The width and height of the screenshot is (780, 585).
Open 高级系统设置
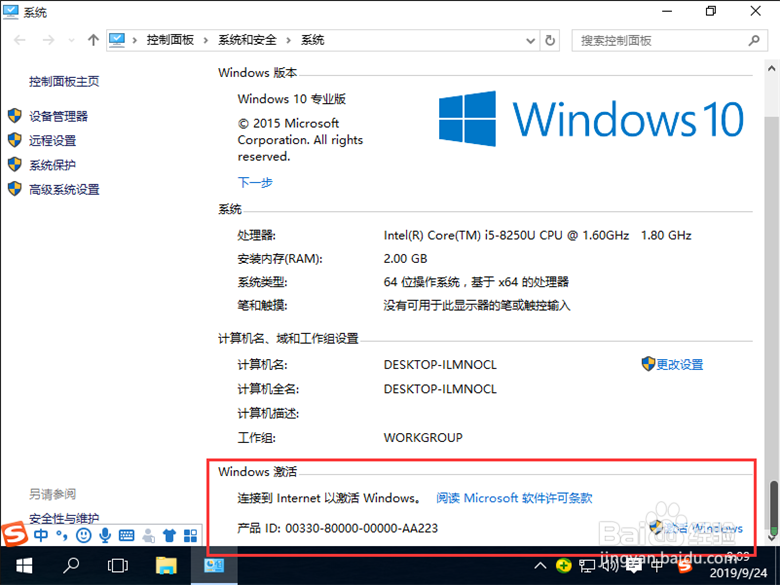click(x=64, y=190)
